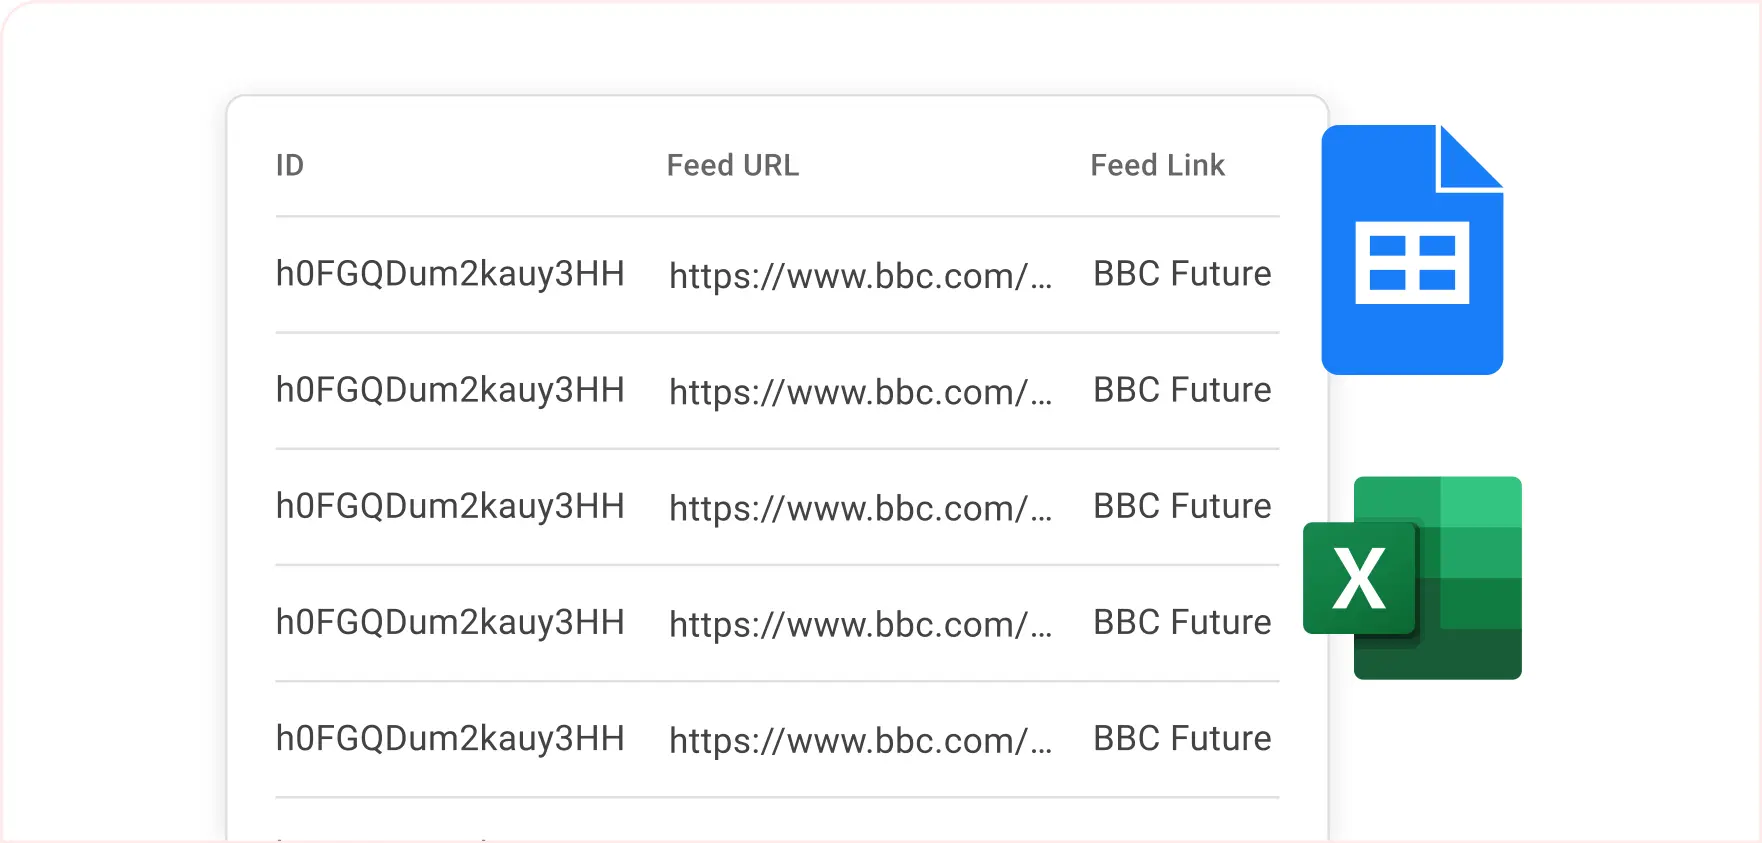
Task: Select the second row's ID value
Action: pyautogui.click(x=450, y=390)
